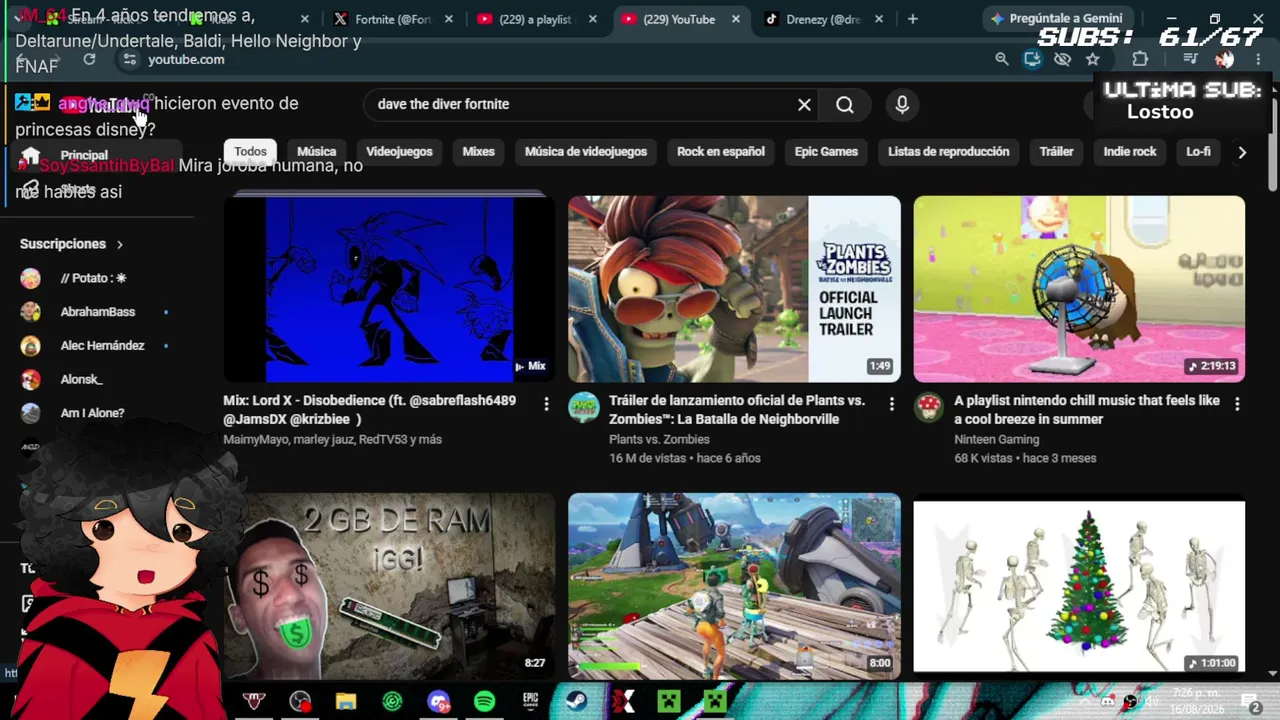Open the Ninteen Gaming channel avatar
Image resolution: width=1280 pixels, height=720 pixels.
[929, 408]
